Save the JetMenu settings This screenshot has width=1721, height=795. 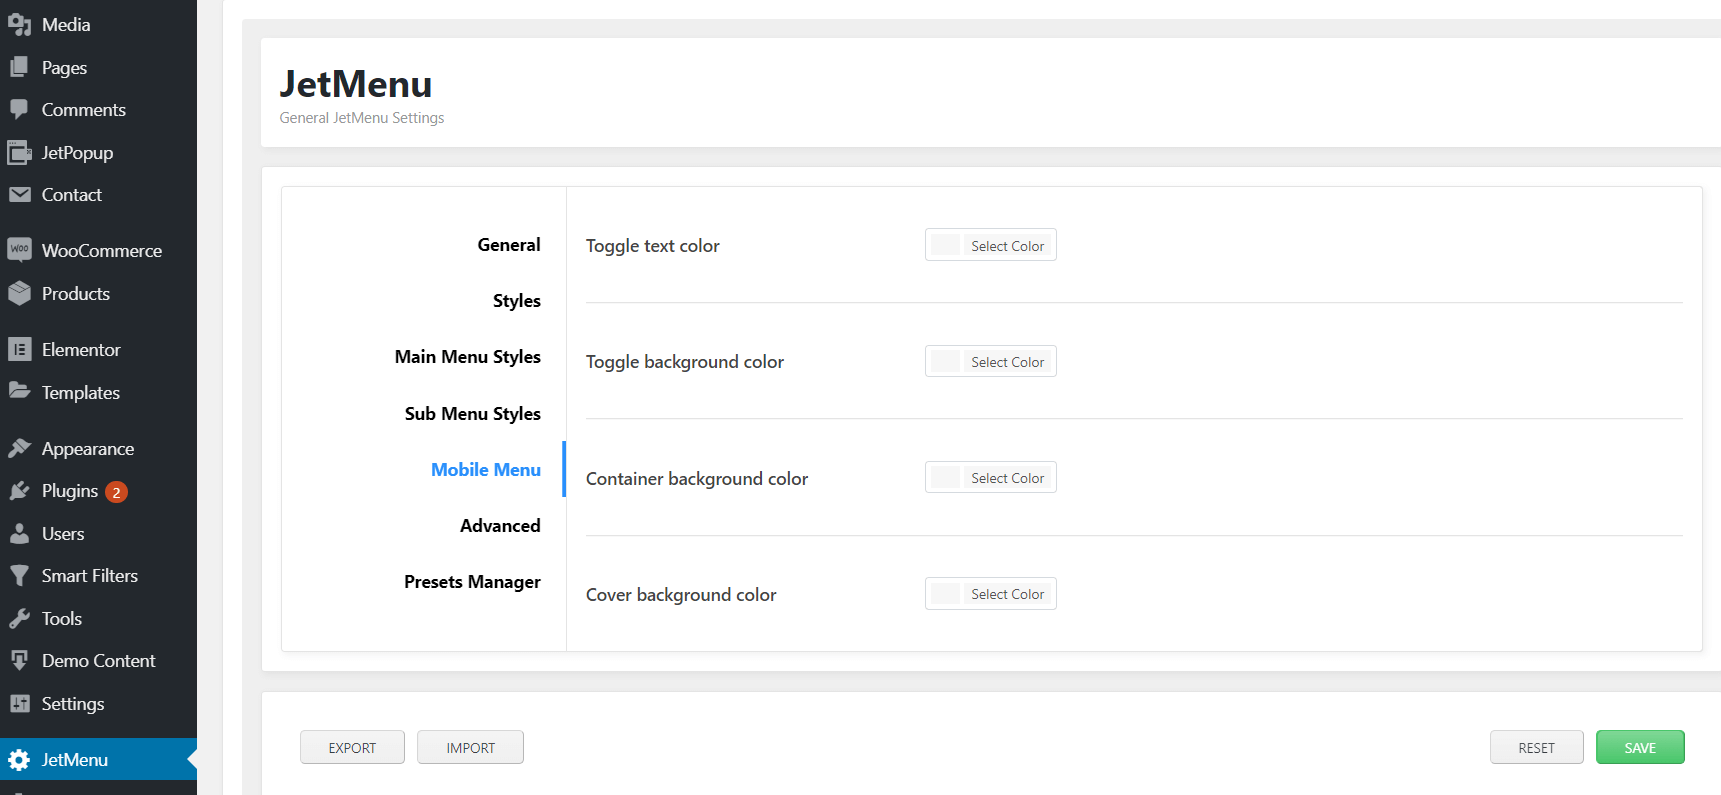tap(1640, 747)
